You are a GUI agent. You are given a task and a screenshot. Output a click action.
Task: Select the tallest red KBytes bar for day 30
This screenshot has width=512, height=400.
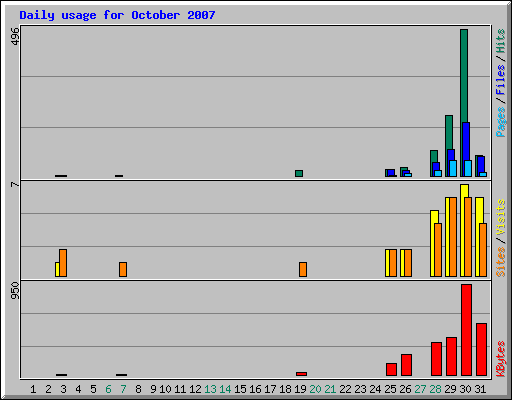point(466,330)
